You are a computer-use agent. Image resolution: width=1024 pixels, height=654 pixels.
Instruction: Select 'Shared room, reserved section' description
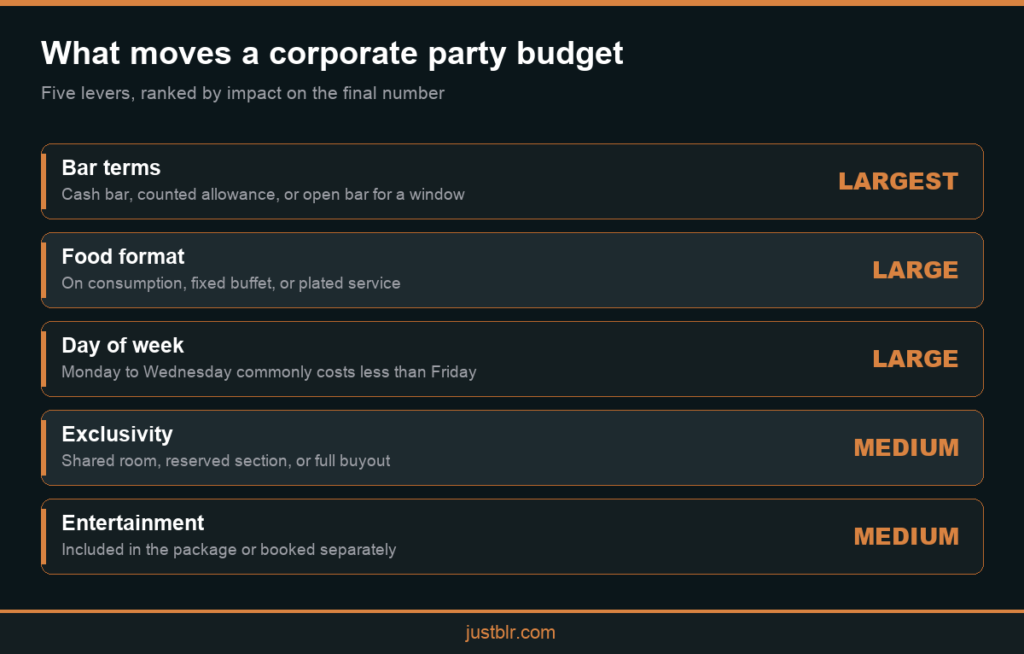226,461
